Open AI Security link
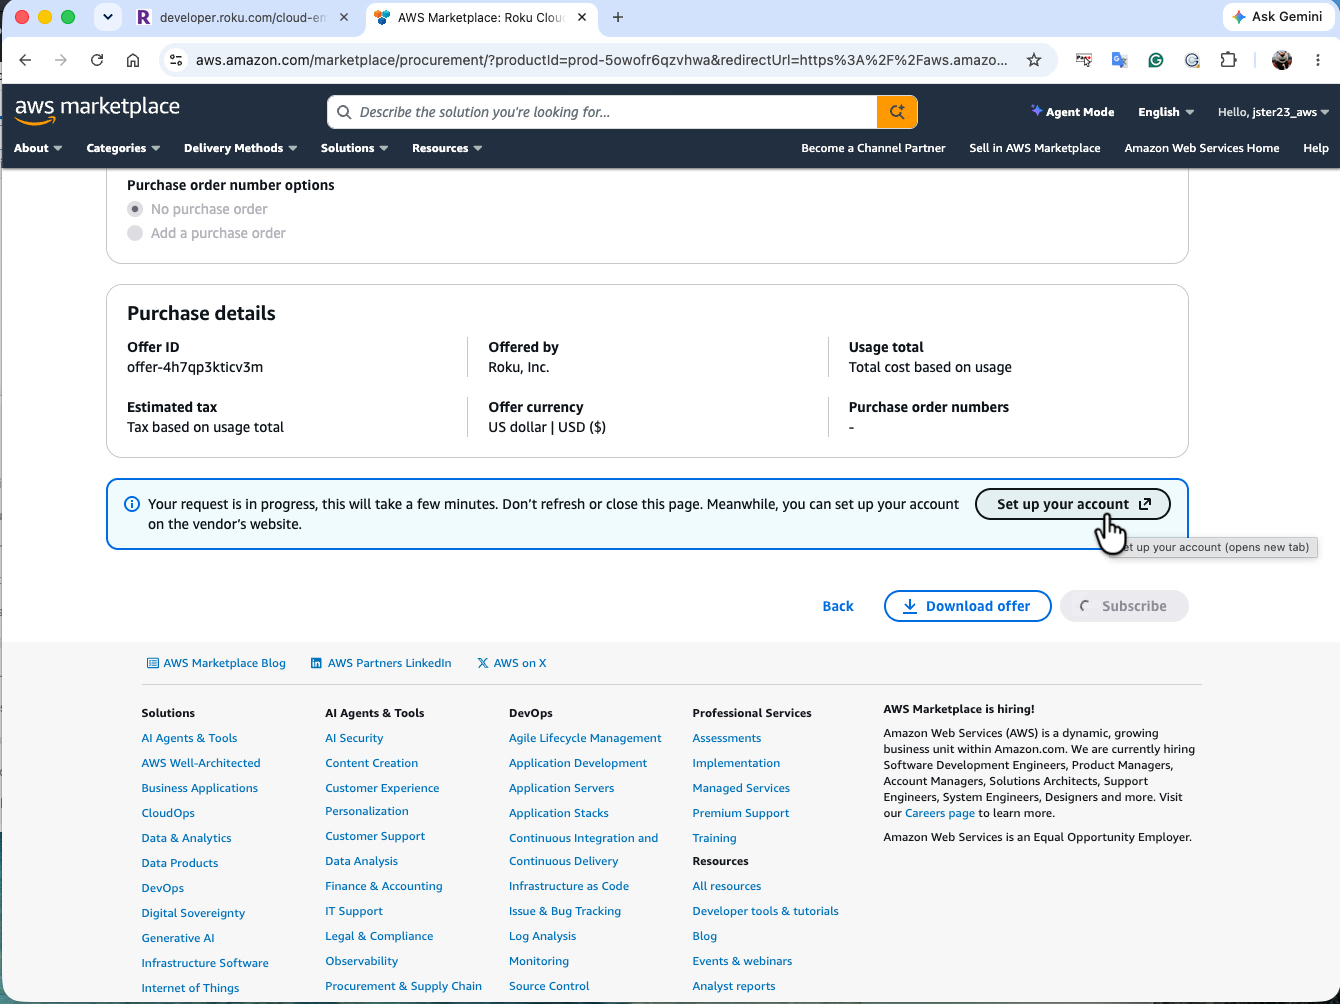The height and width of the screenshot is (1004, 1340). 354,738
